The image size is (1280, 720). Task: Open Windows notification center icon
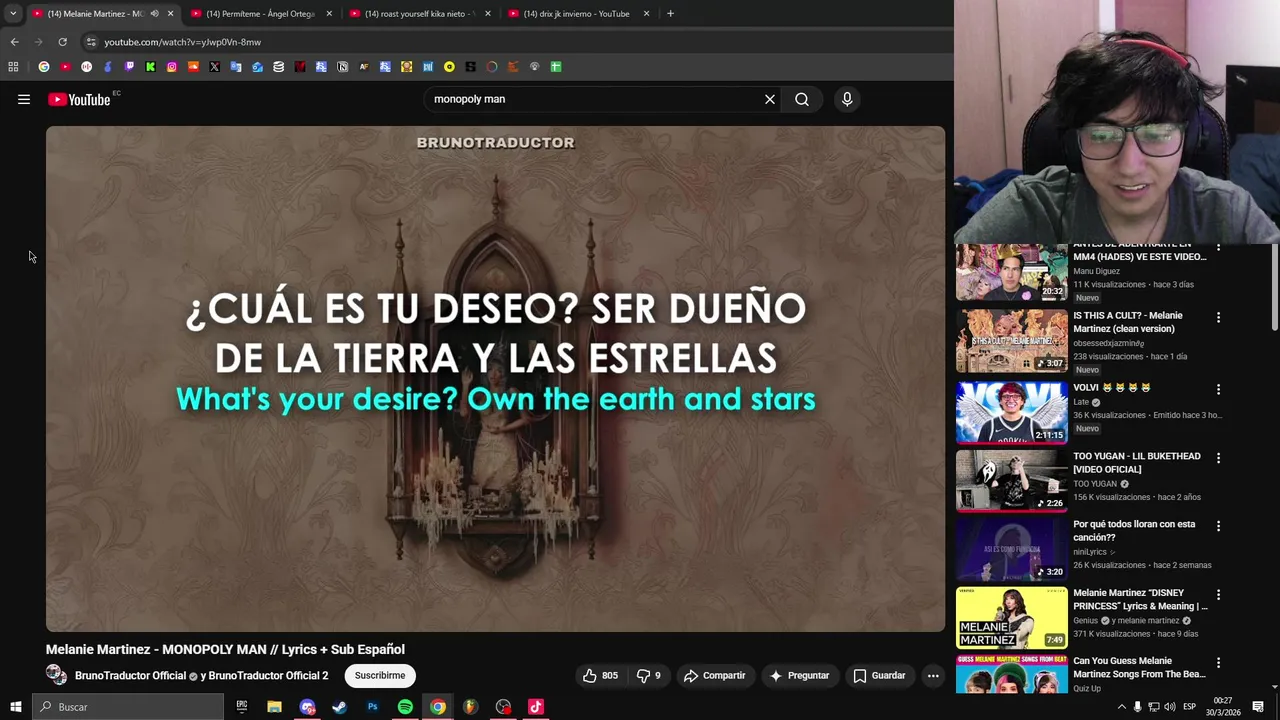(1258, 707)
